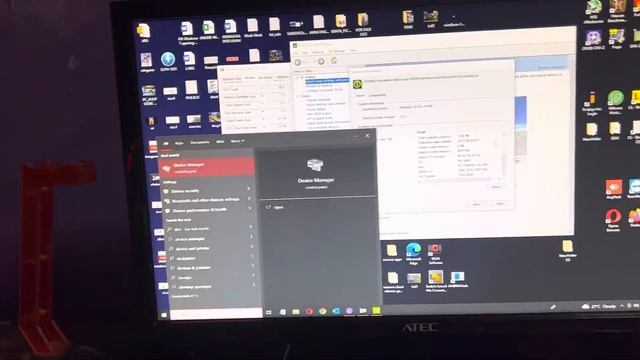Switch to Components tab in System Information
This screenshot has width=640, height=360.
pyautogui.click(x=377, y=95)
